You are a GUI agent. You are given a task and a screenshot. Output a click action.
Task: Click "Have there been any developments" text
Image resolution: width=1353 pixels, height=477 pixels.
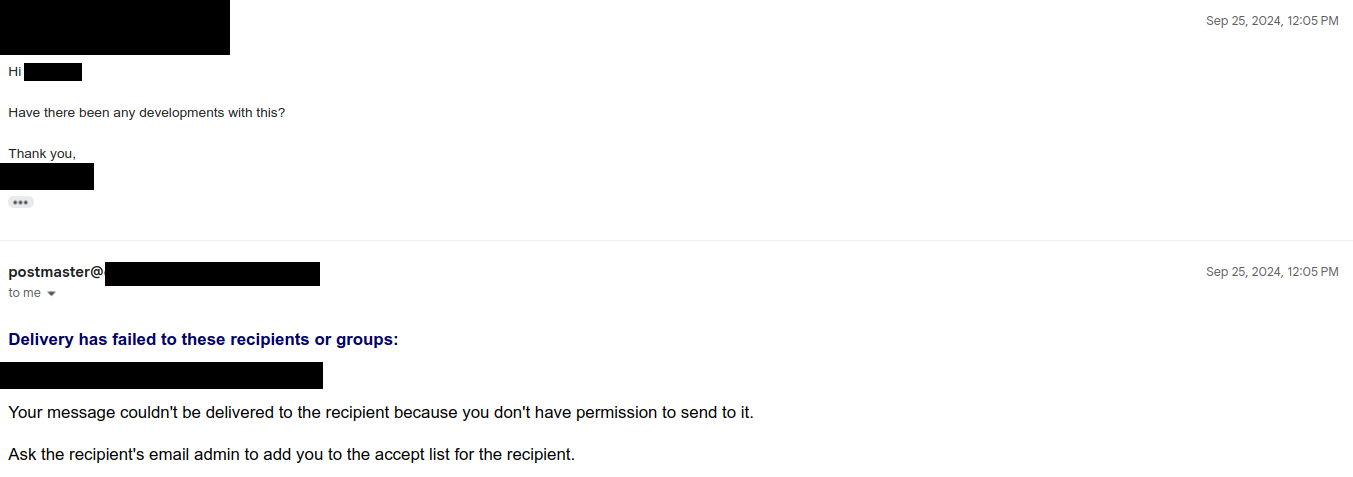(146, 113)
